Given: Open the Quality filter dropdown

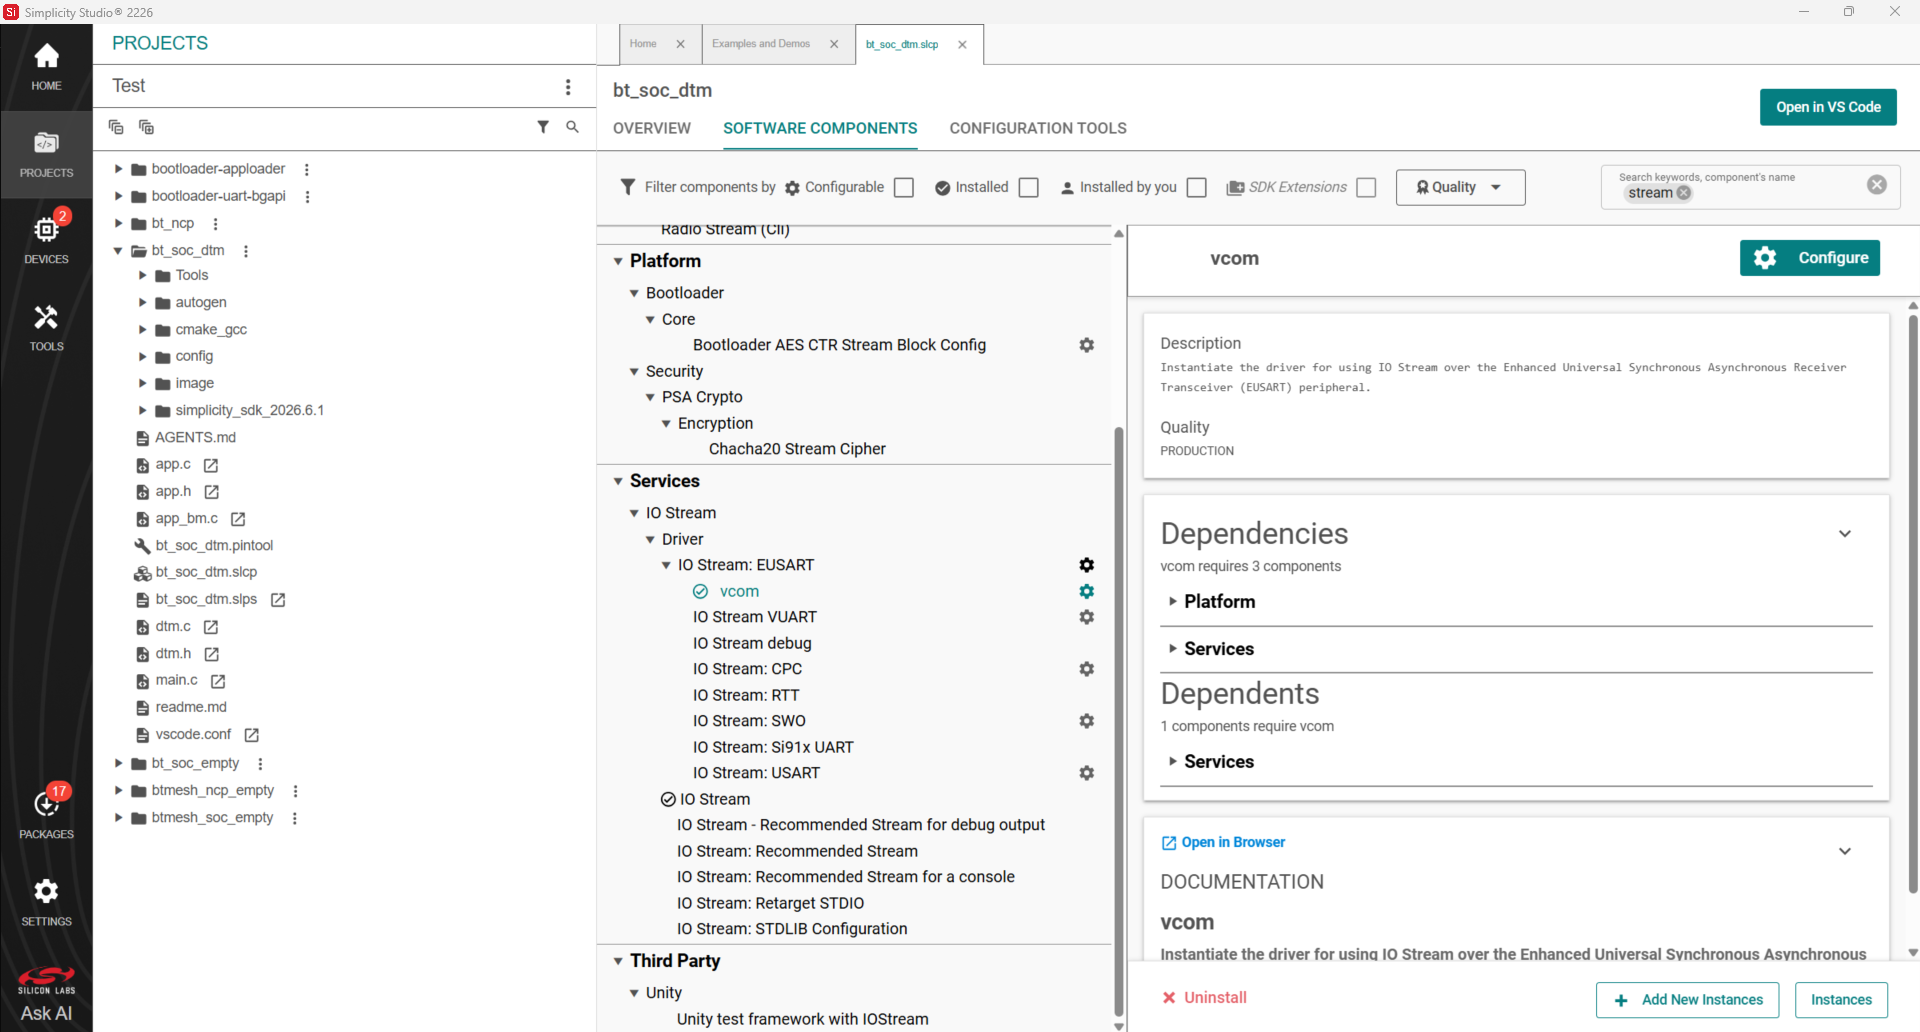Looking at the screenshot, I should click(x=1460, y=187).
